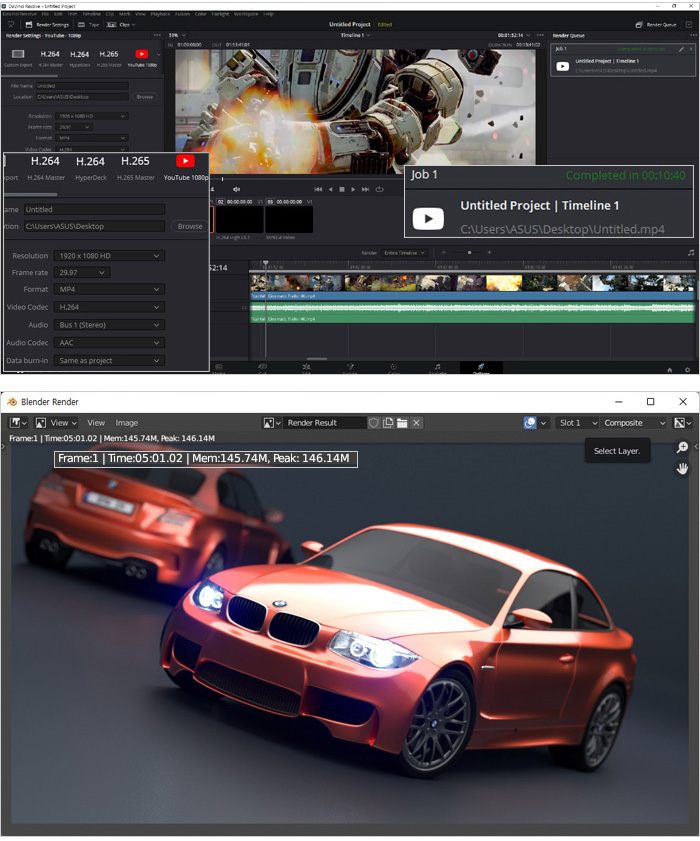Click the Blender zoom magnifier gizmo
Screen dimensions: 700x841
tap(682, 447)
